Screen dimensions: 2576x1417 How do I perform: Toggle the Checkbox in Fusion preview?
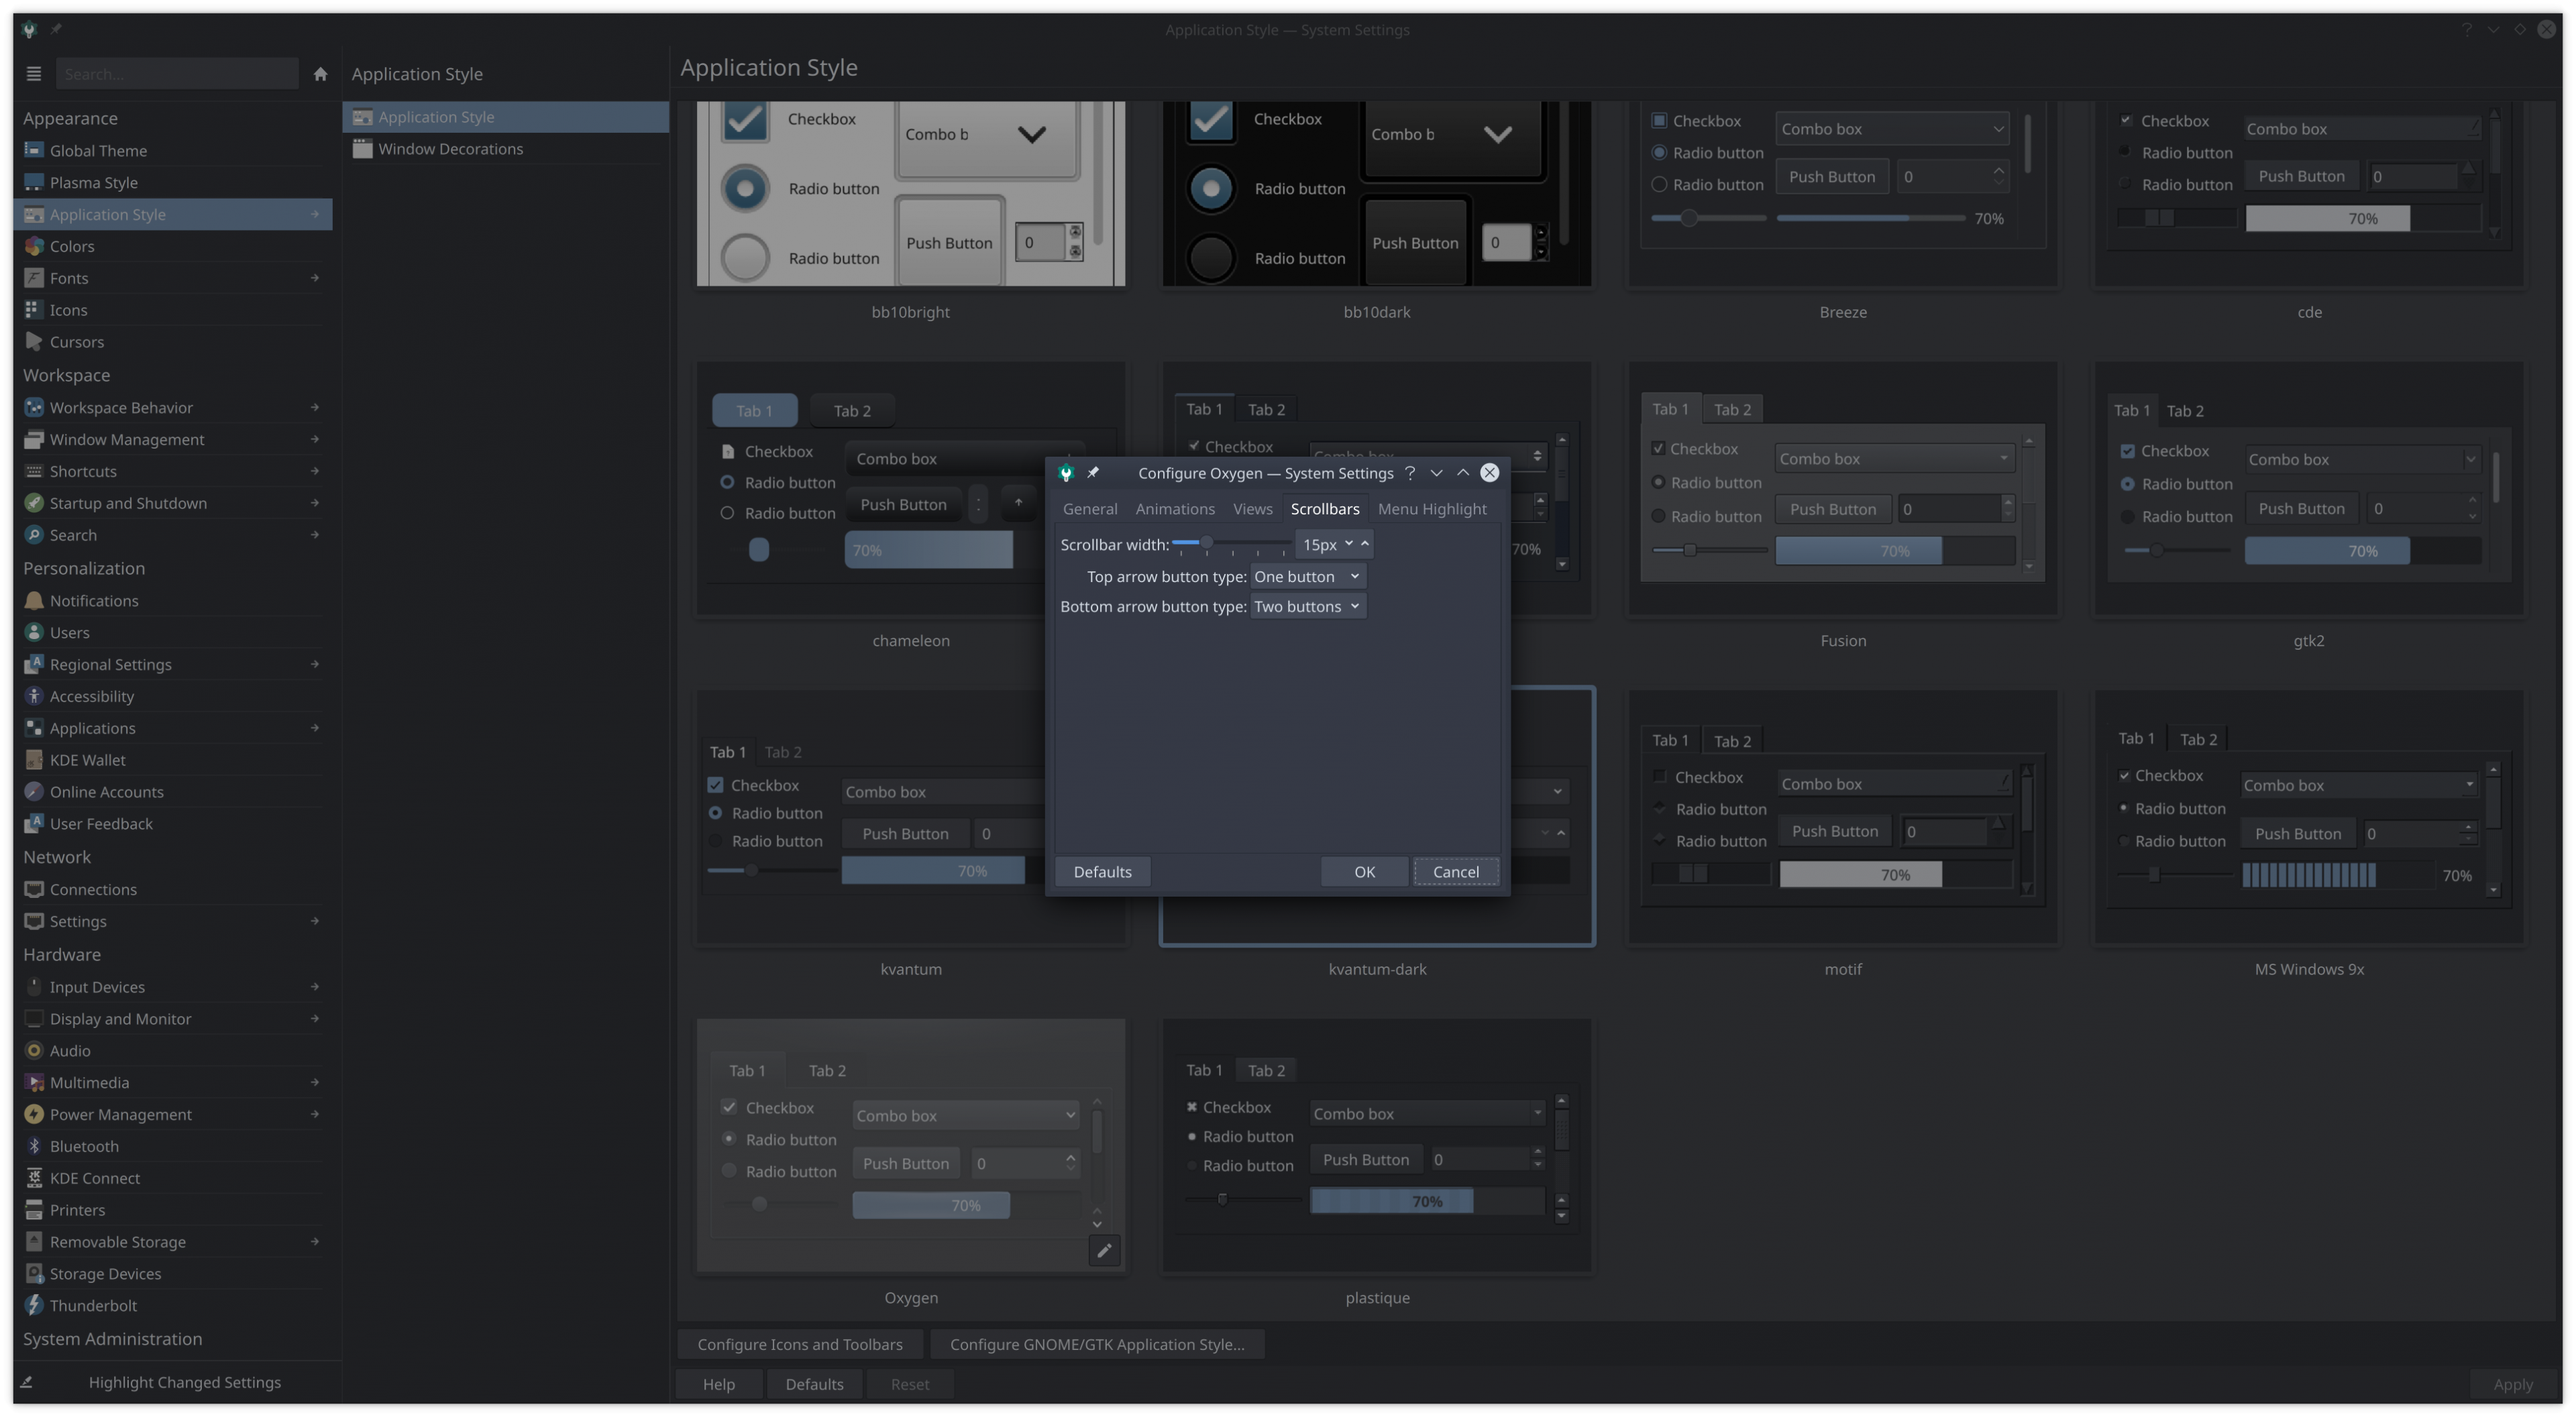(x=1658, y=449)
